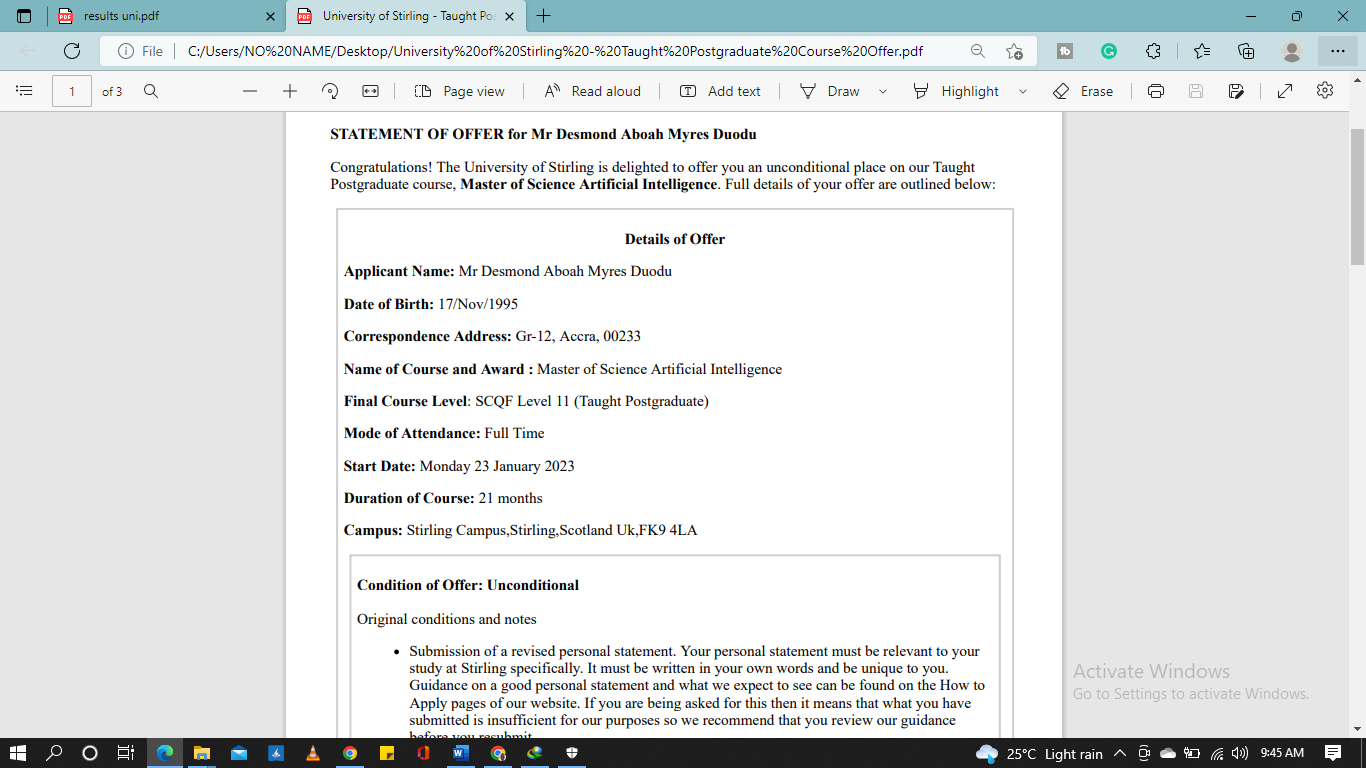Viewport: 1366px width, 768px height.
Task: Select the University of Stirling tab
Action: (x=405, y=16)
